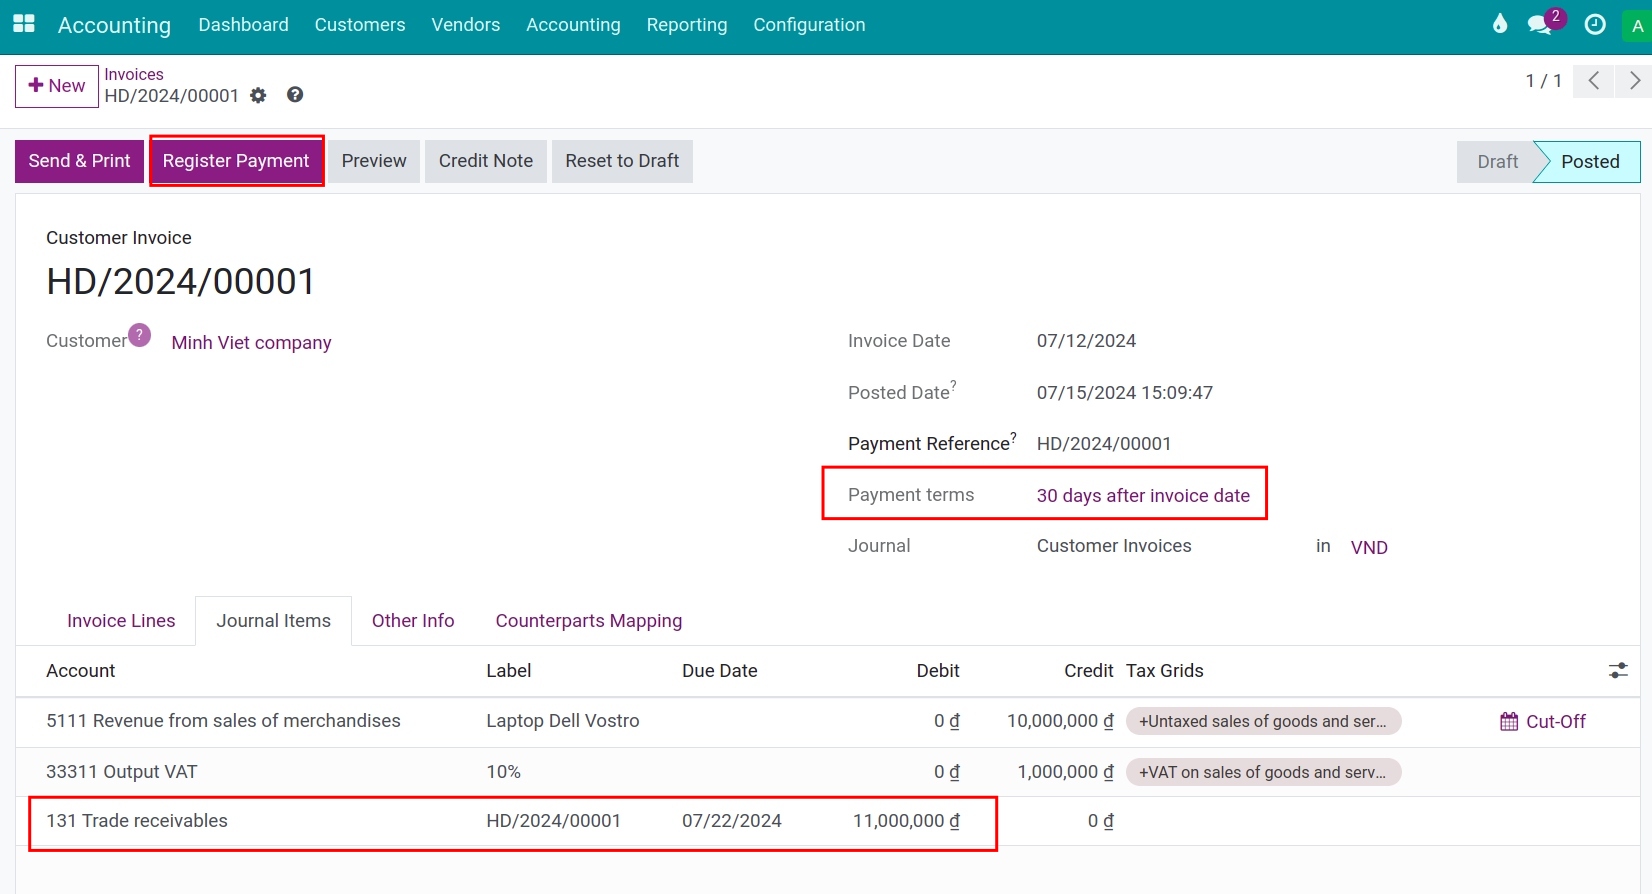Click the help question mark icon
This screenshot has height=894, width=1652.
pyautogui.click(x=295, y=94)
